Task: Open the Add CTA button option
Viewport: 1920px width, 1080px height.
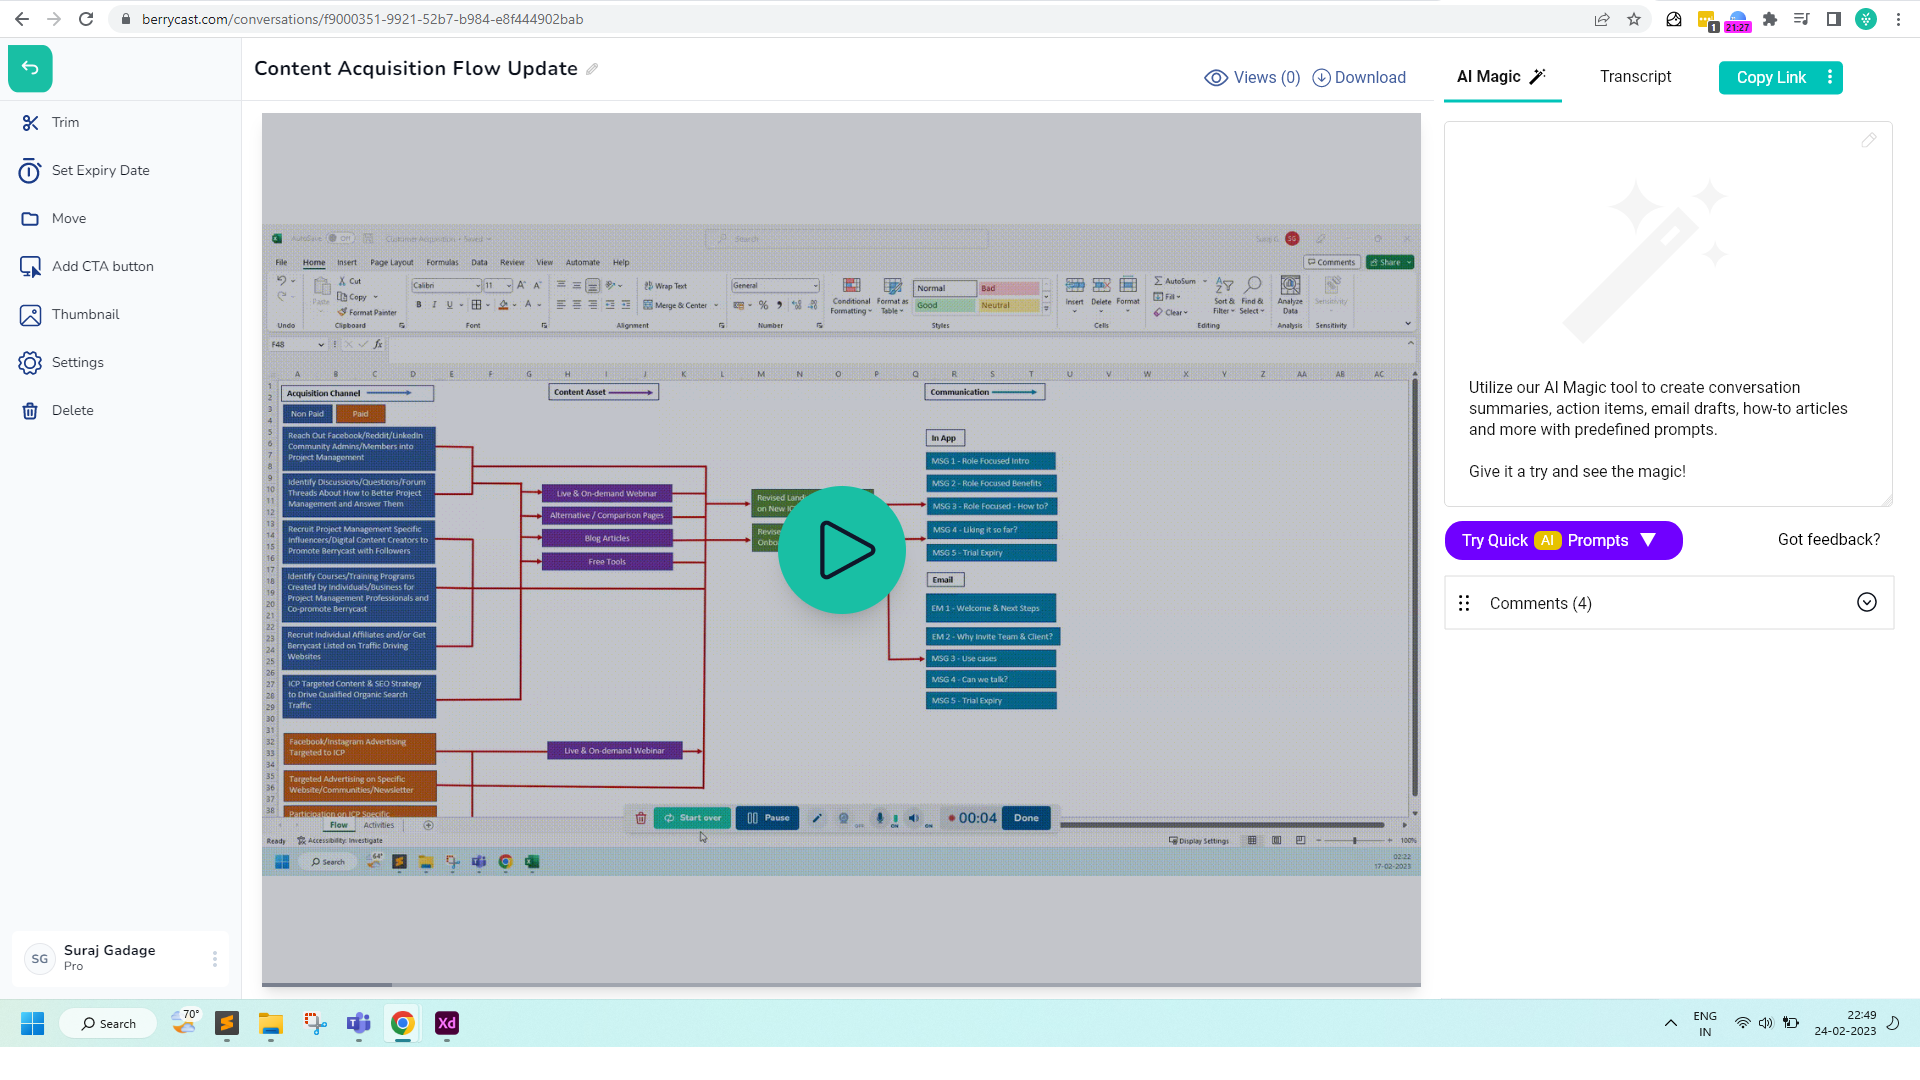Action: pyautogui.click(x=31, y=267)
